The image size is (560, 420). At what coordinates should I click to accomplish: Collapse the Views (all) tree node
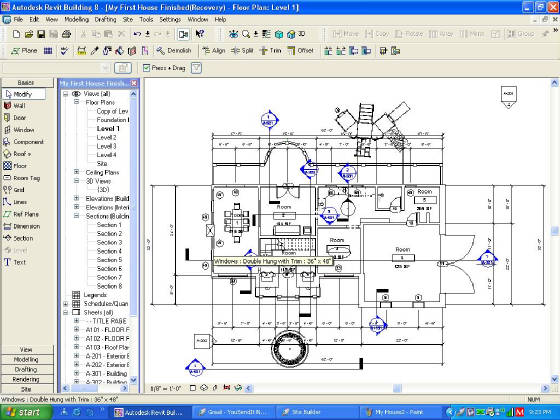click(x=66, y=94)
